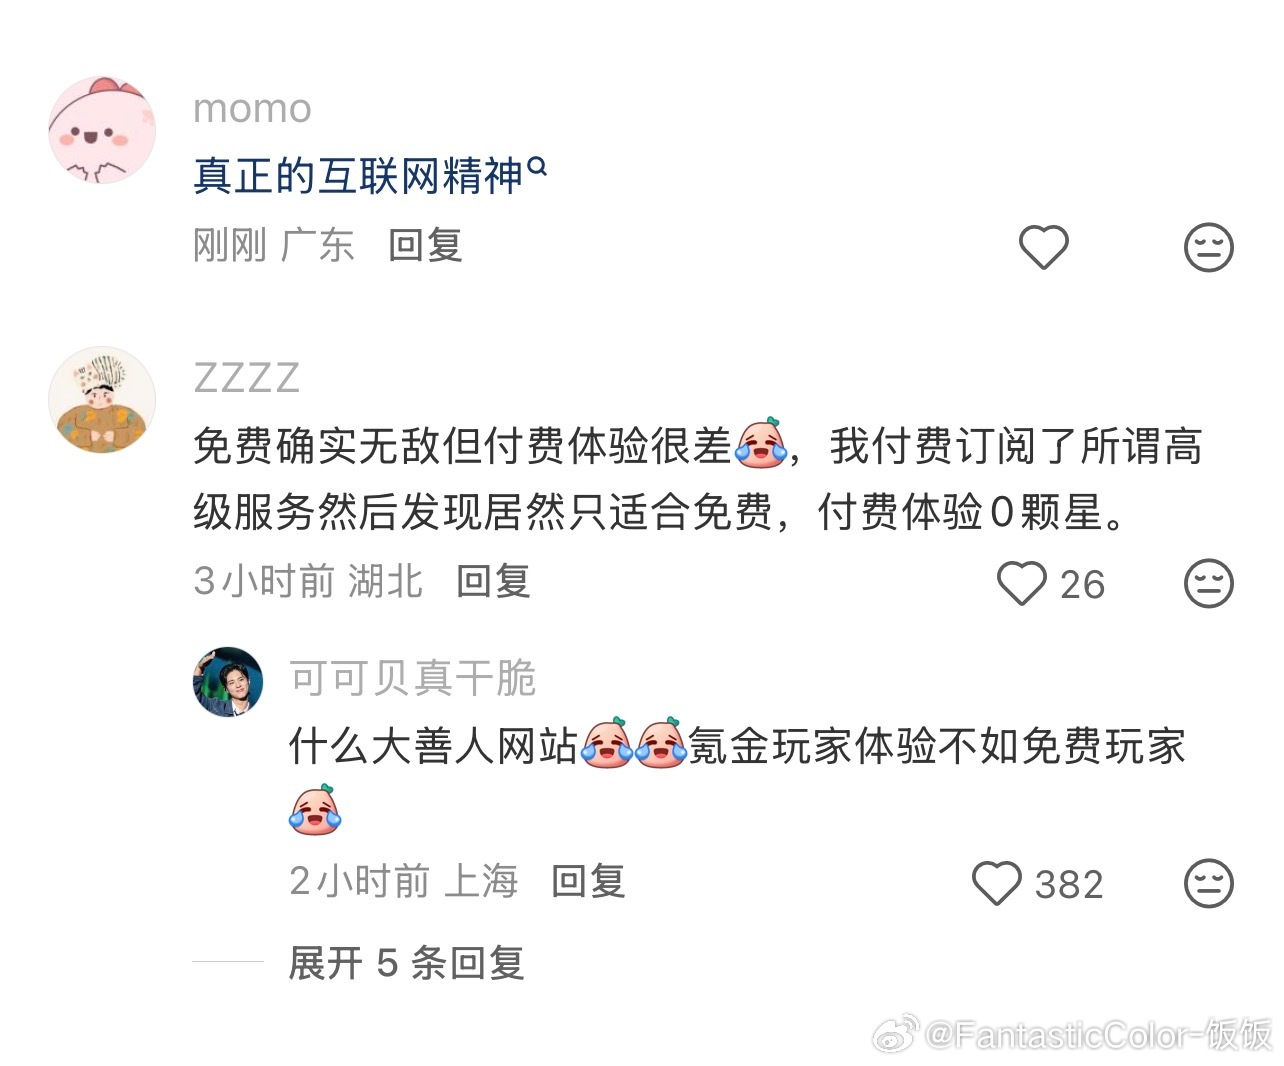This screenshot has height=1066, width=1284.
Task: Open the momo username link
Action: point(252,109)
